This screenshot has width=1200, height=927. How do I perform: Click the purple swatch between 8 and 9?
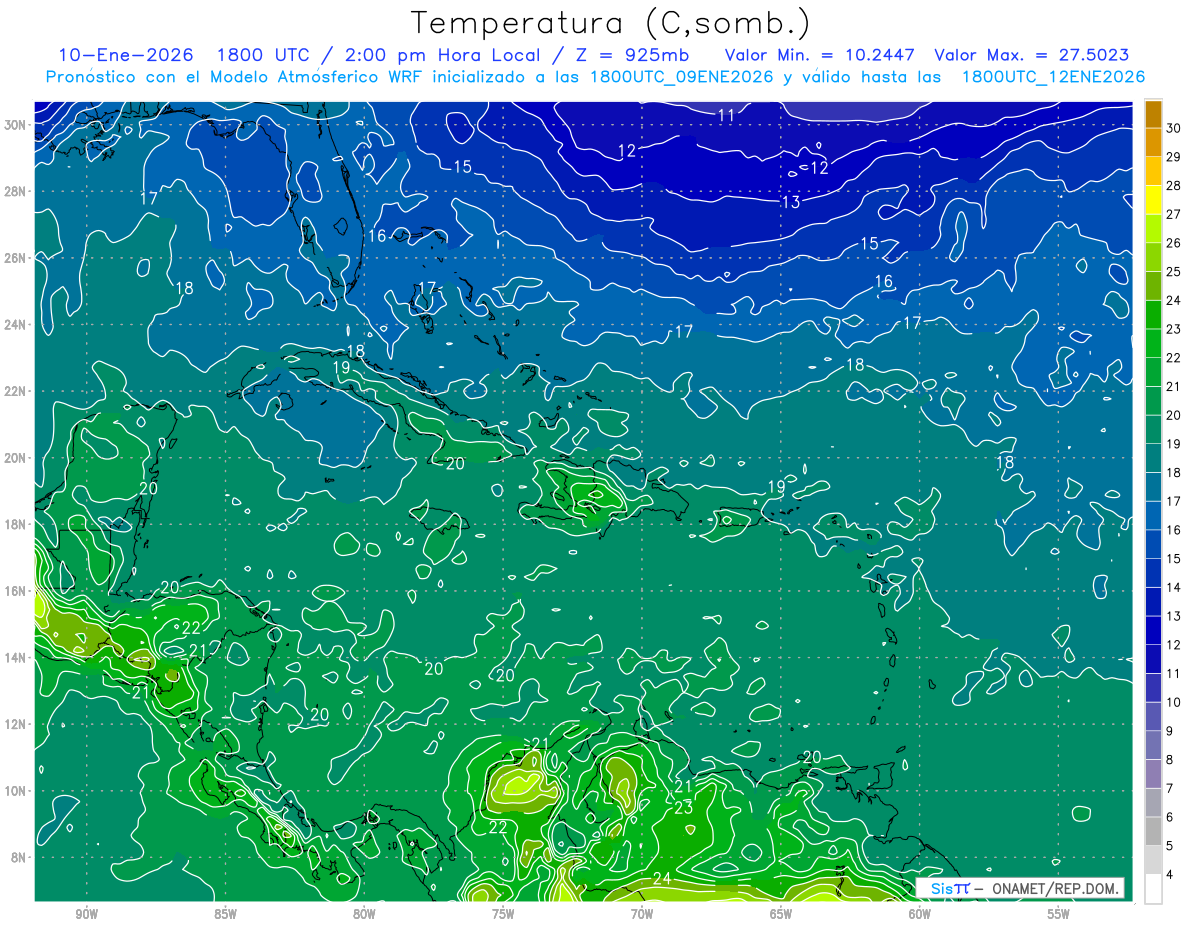click(x=1153, y=746)
